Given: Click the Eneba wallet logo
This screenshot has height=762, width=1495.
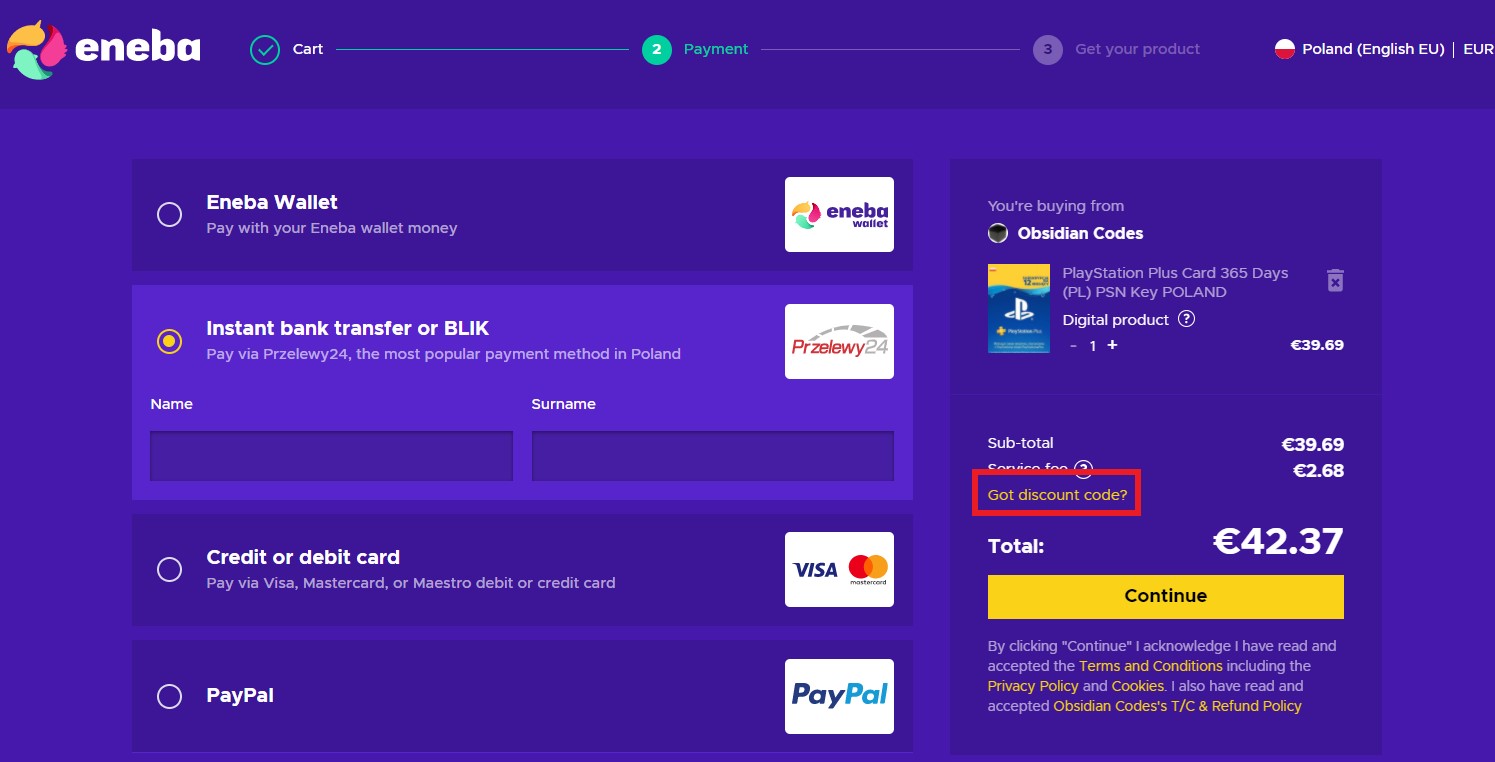Looking at the screenshot, I should (x=839, y=214).
